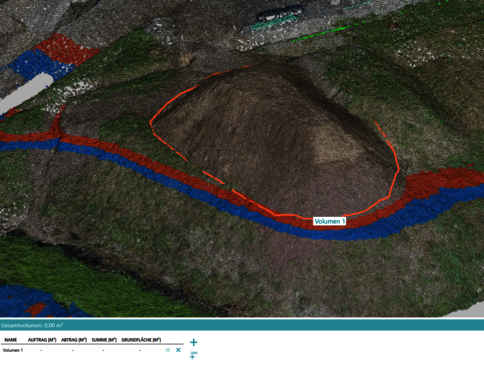Delete Volumen 1 with the X icon

click(178, 350)
